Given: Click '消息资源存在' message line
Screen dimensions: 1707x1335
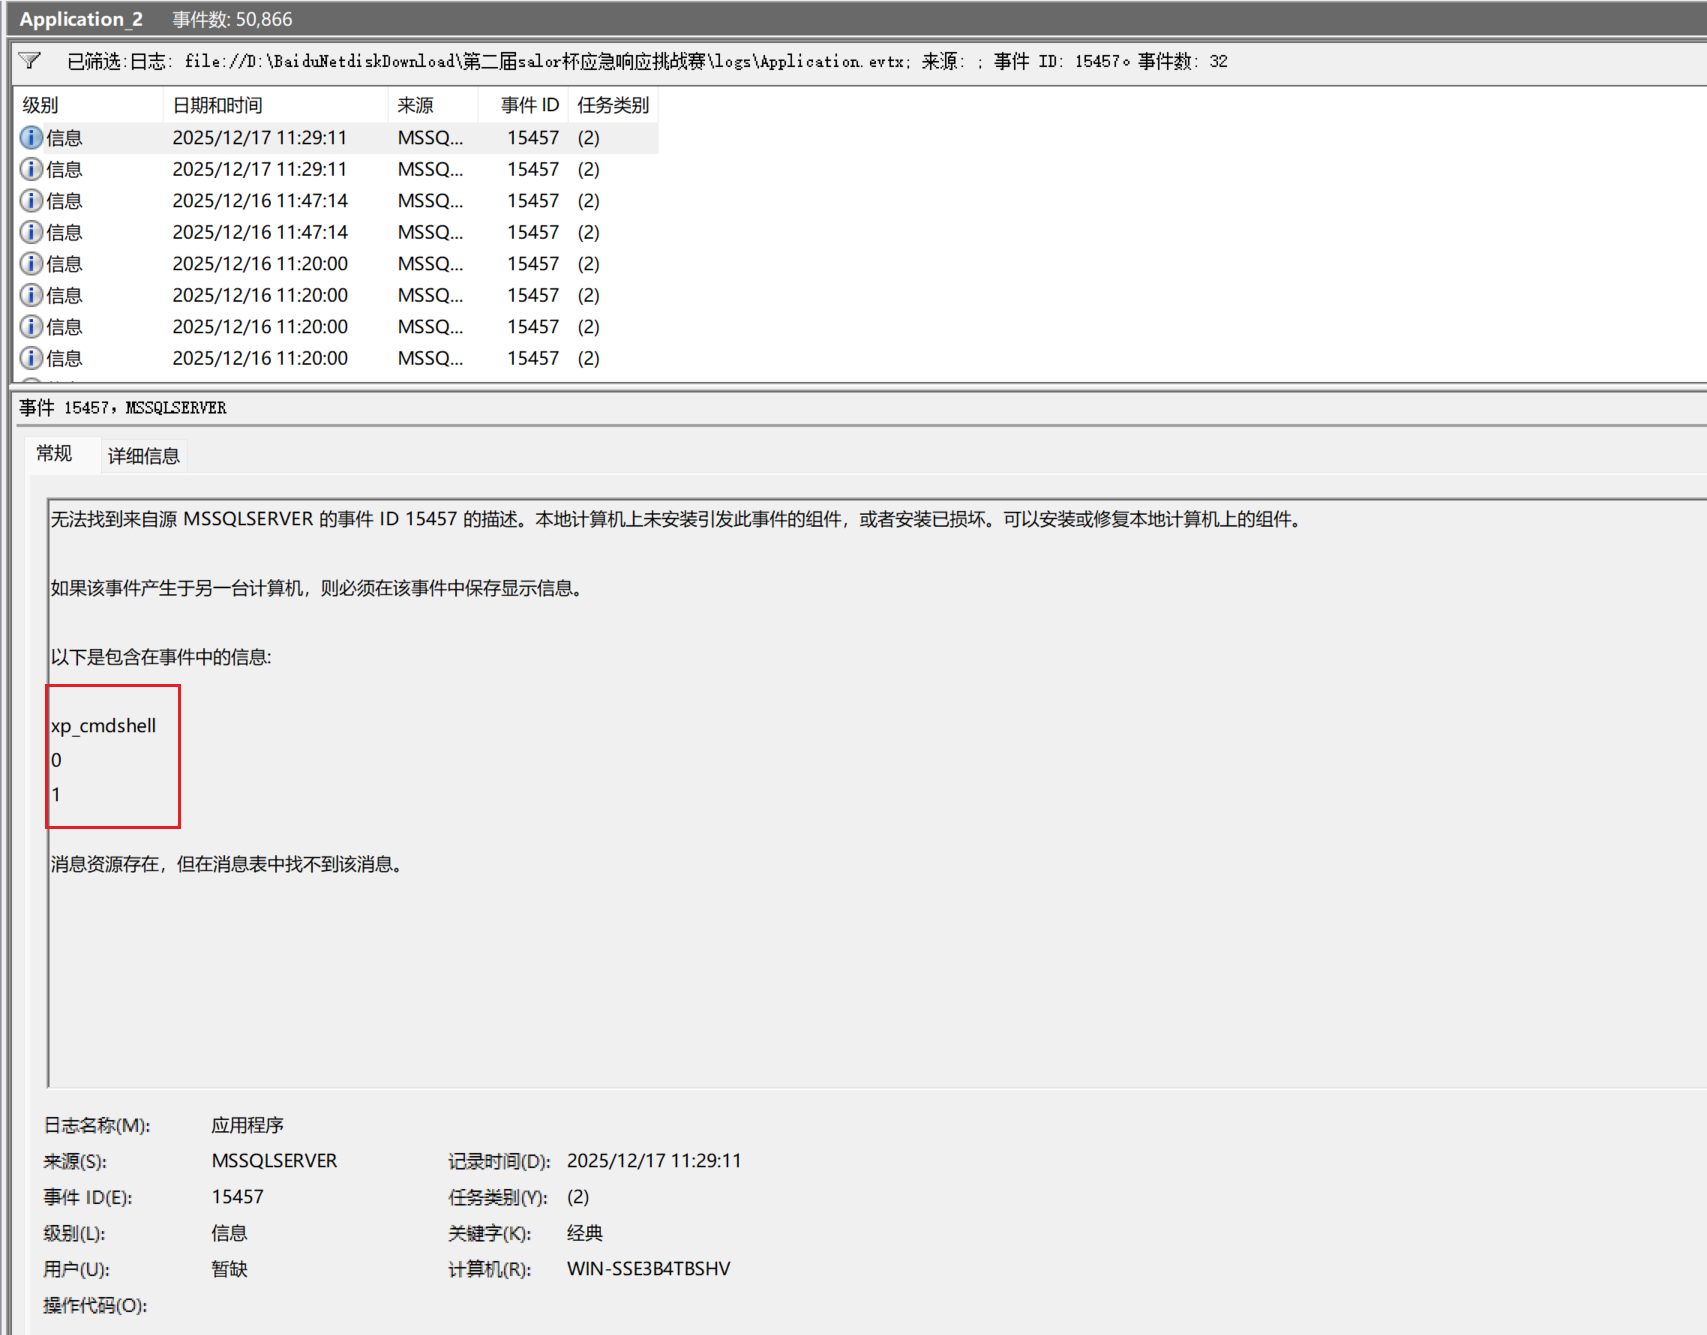Looking at the screenshot, I should click(228, 864).
